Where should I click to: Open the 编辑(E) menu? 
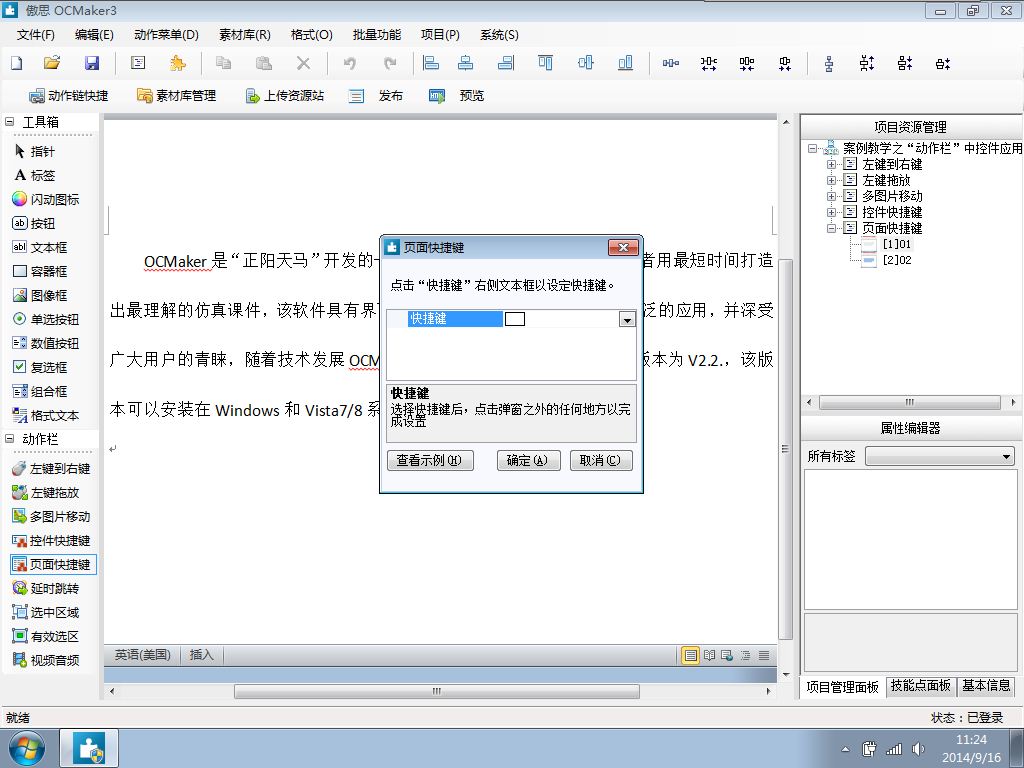click(94, 35)
